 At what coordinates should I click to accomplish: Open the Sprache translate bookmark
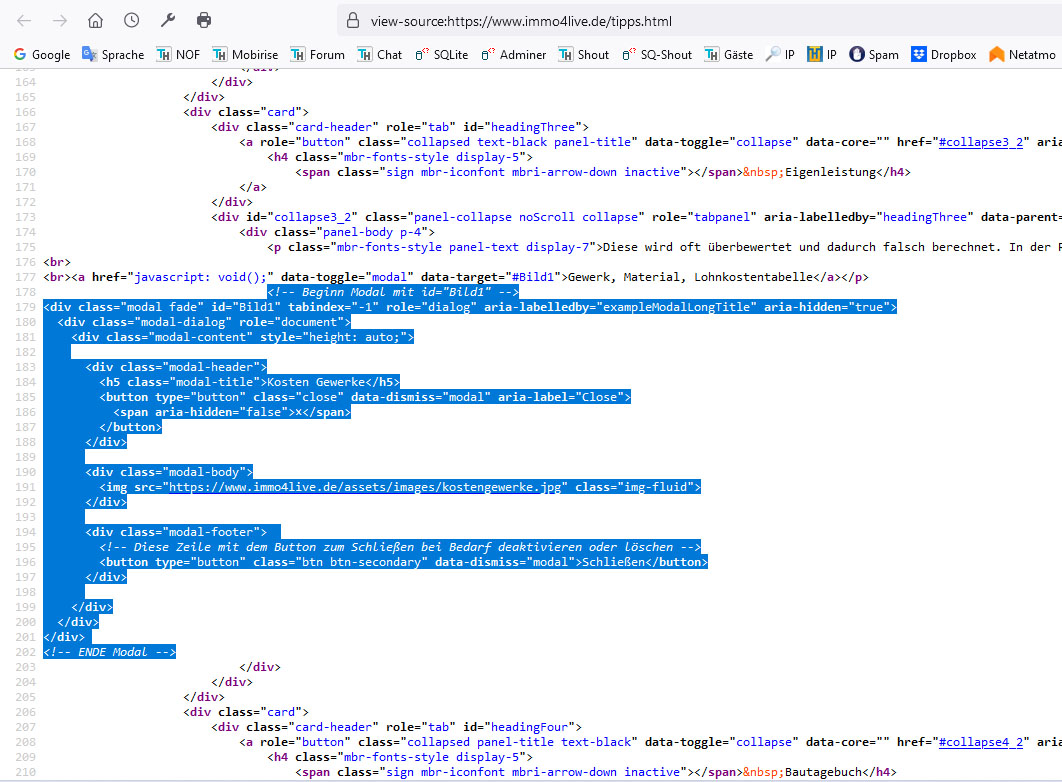(112, 55)
